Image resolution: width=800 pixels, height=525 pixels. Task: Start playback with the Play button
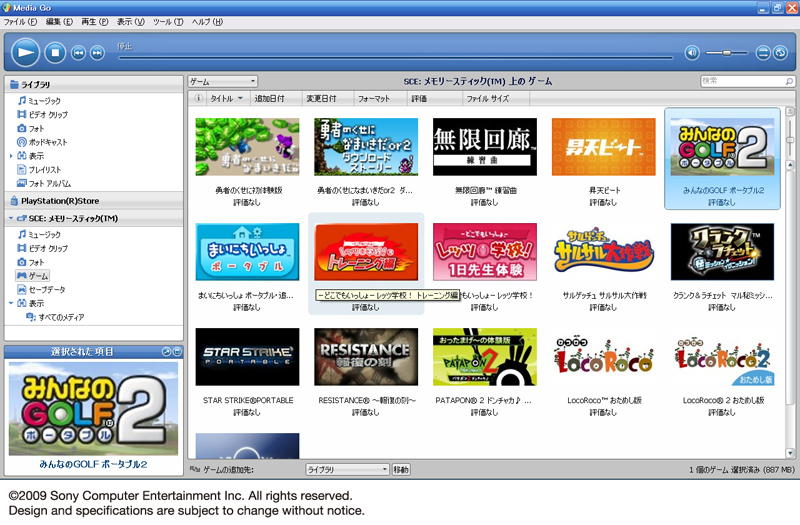(x=26, y=52)
